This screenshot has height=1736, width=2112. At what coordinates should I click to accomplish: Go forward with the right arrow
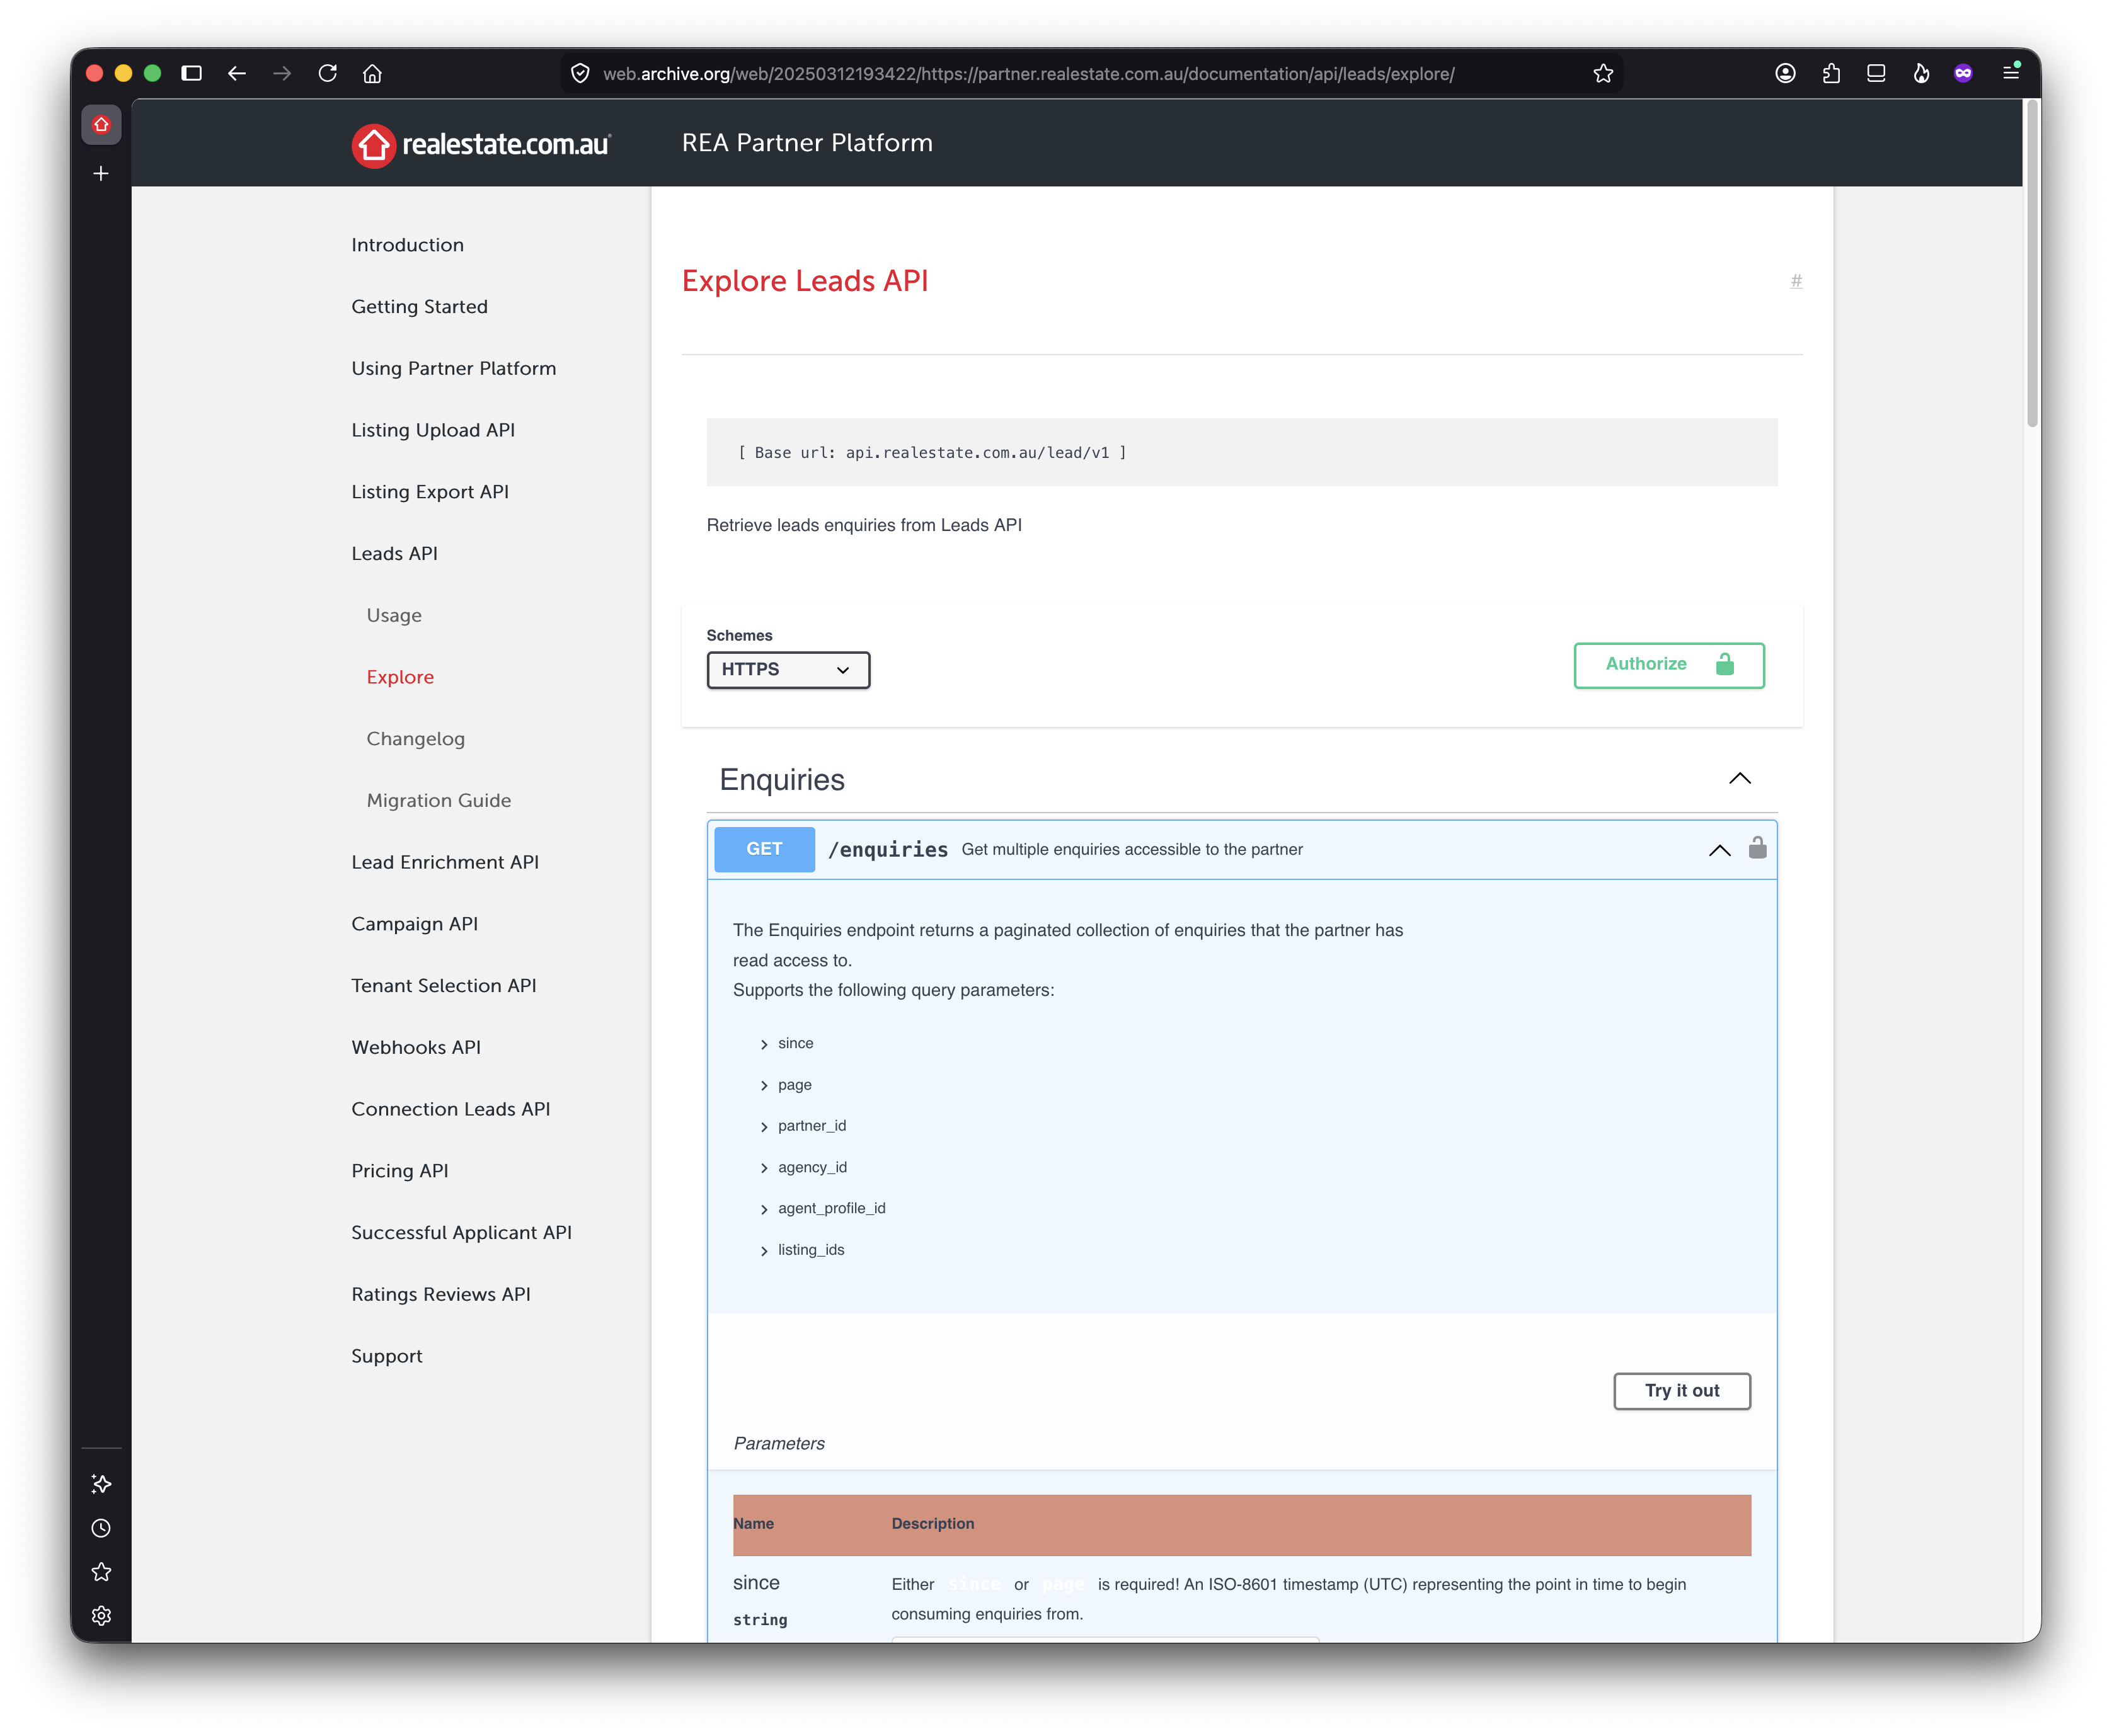282,73
